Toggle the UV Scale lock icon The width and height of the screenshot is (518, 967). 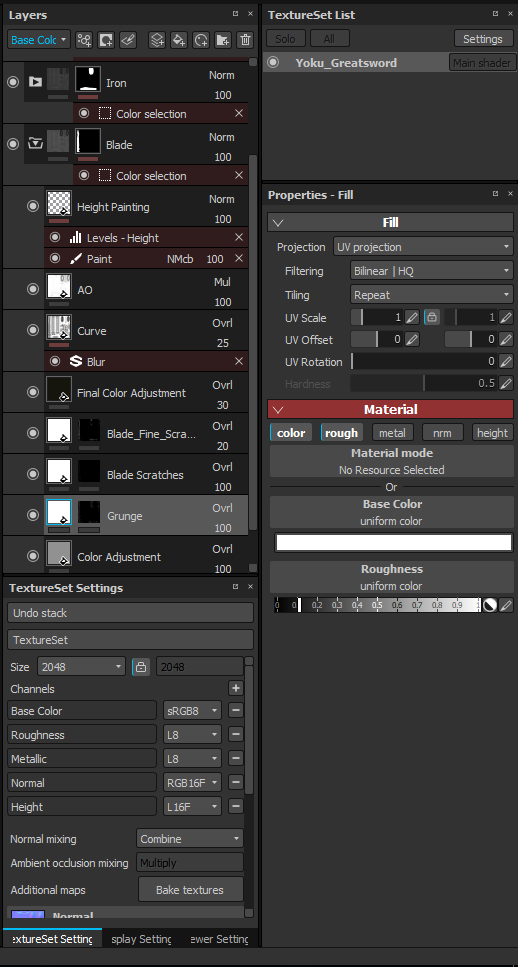click(x=432, y=318)
